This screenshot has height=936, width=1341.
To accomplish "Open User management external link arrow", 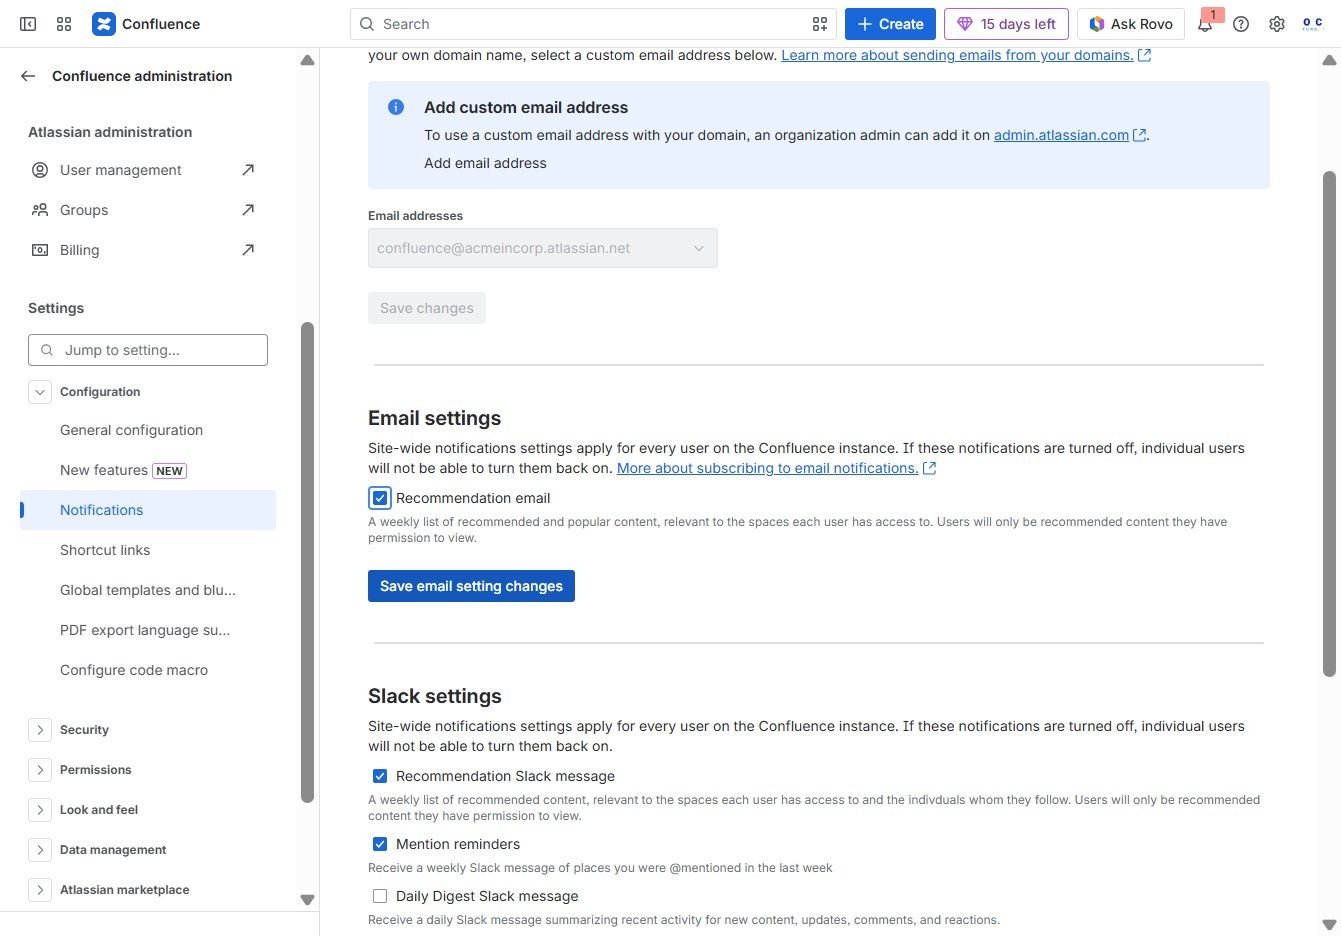I will 248,170.
